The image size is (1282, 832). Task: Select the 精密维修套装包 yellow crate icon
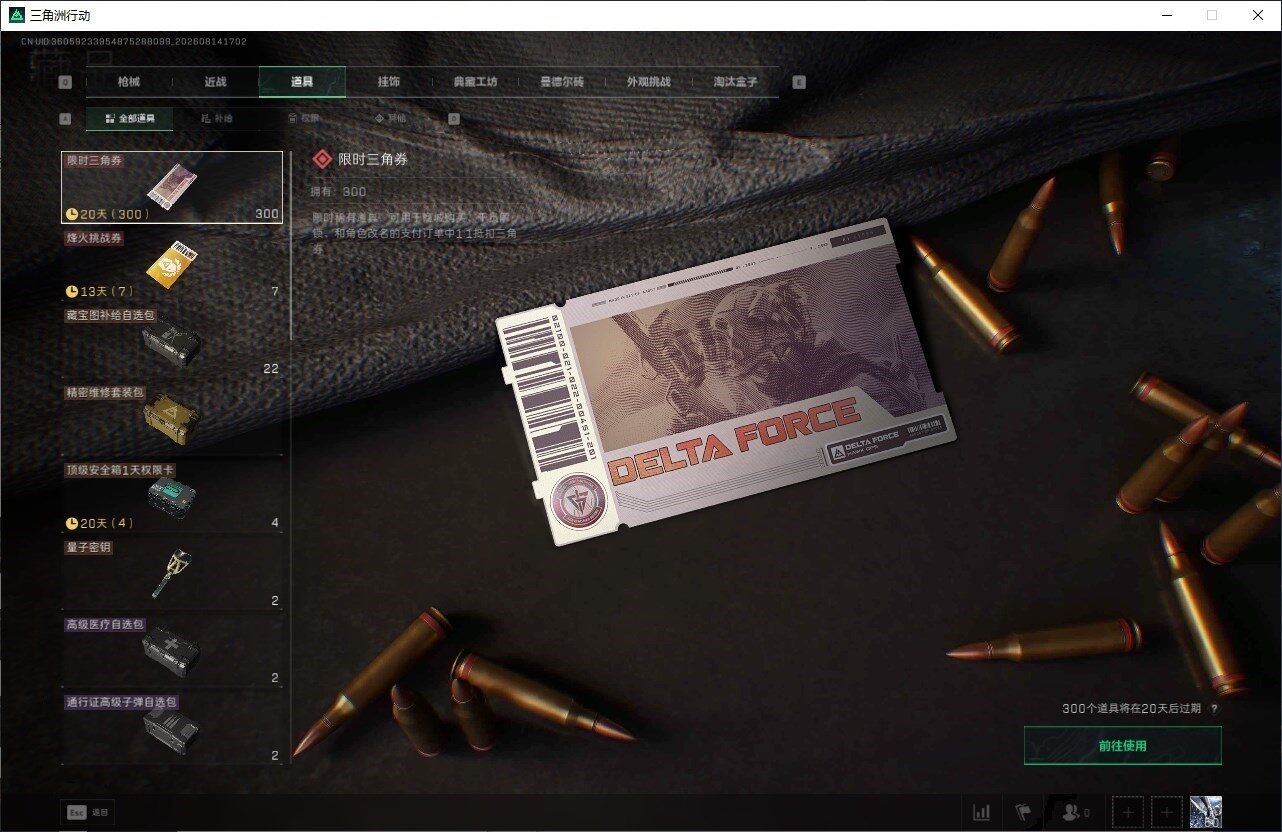coord(172,419)
